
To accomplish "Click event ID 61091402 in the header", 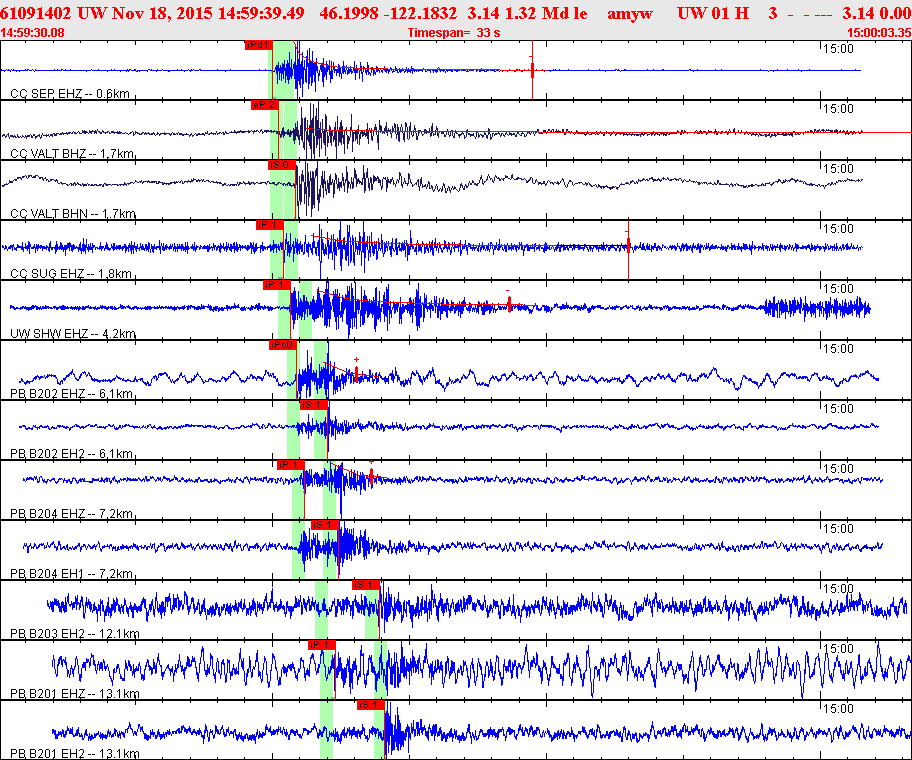I will [36, 13].
